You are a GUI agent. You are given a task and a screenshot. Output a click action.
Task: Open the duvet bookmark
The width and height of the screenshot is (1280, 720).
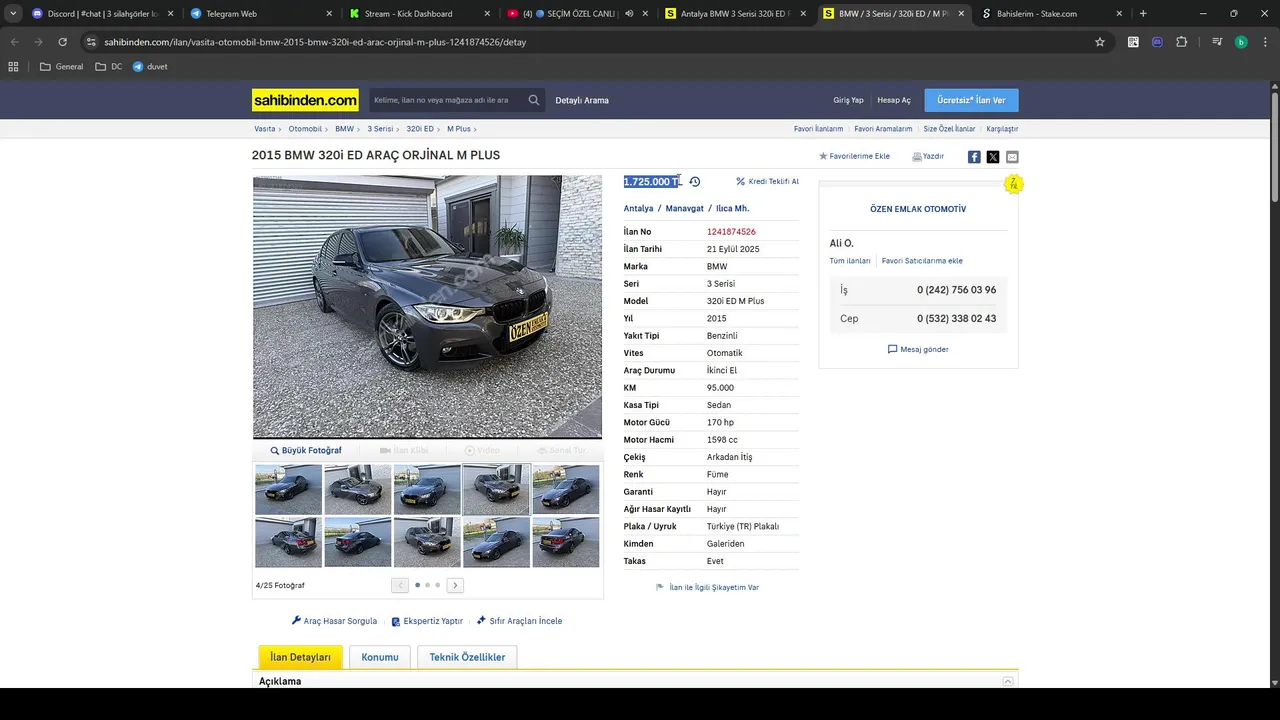point(150,67)
